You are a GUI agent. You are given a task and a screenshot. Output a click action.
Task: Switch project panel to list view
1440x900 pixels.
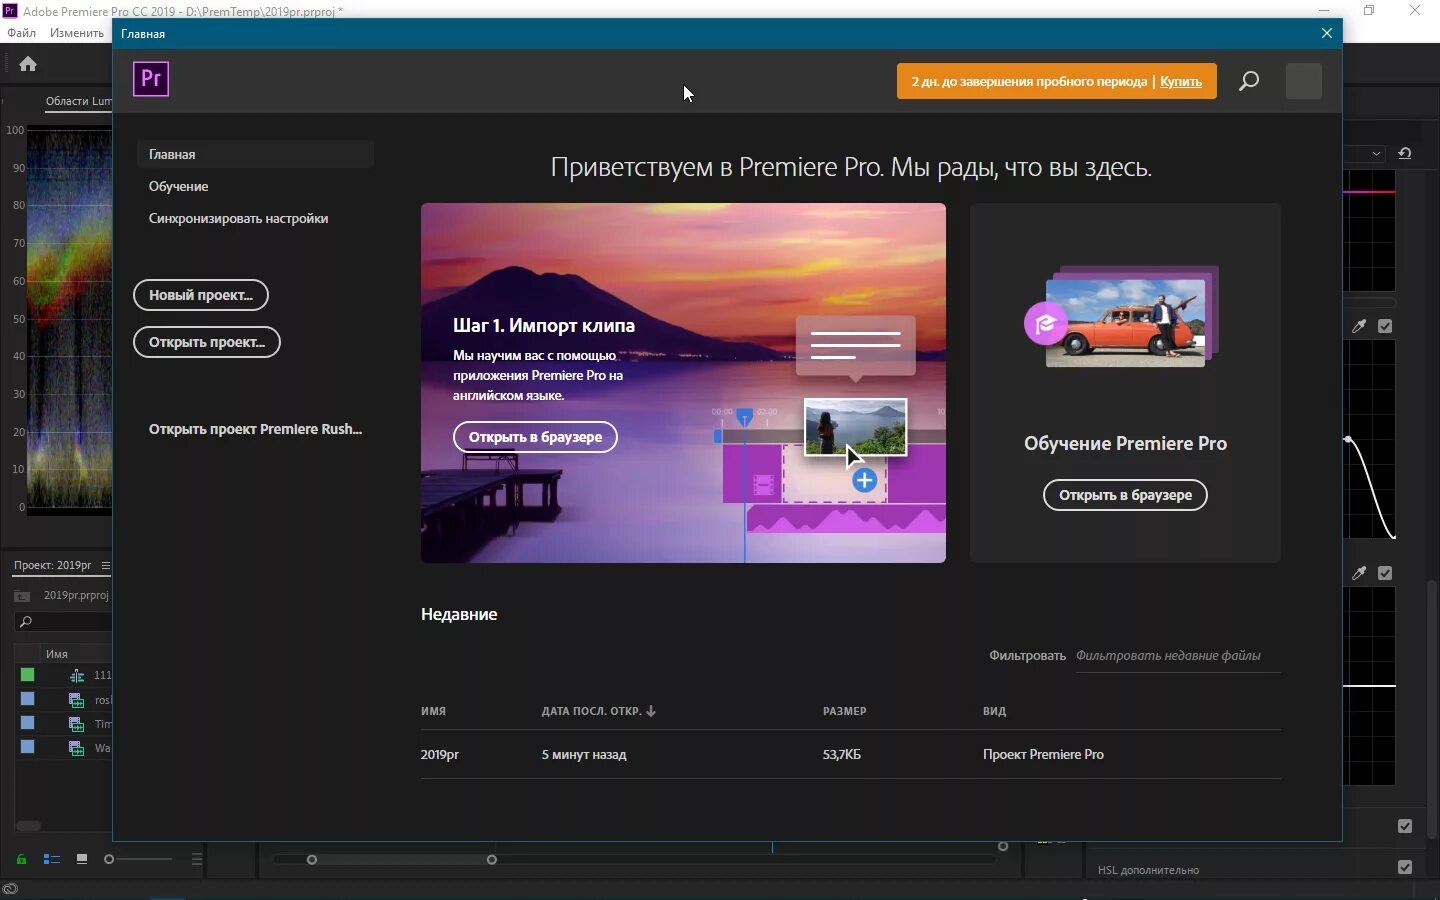click(52, 859)
